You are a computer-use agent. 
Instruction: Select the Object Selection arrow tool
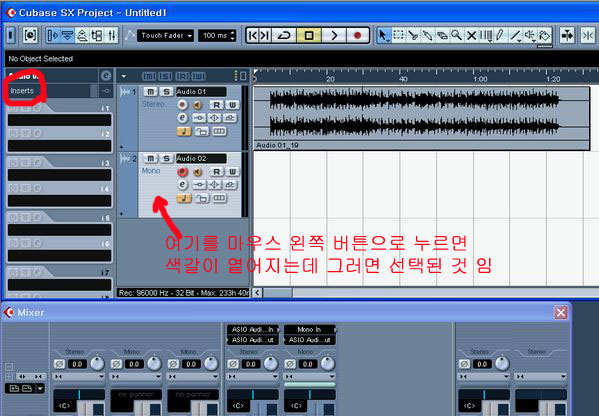(383, 36)
